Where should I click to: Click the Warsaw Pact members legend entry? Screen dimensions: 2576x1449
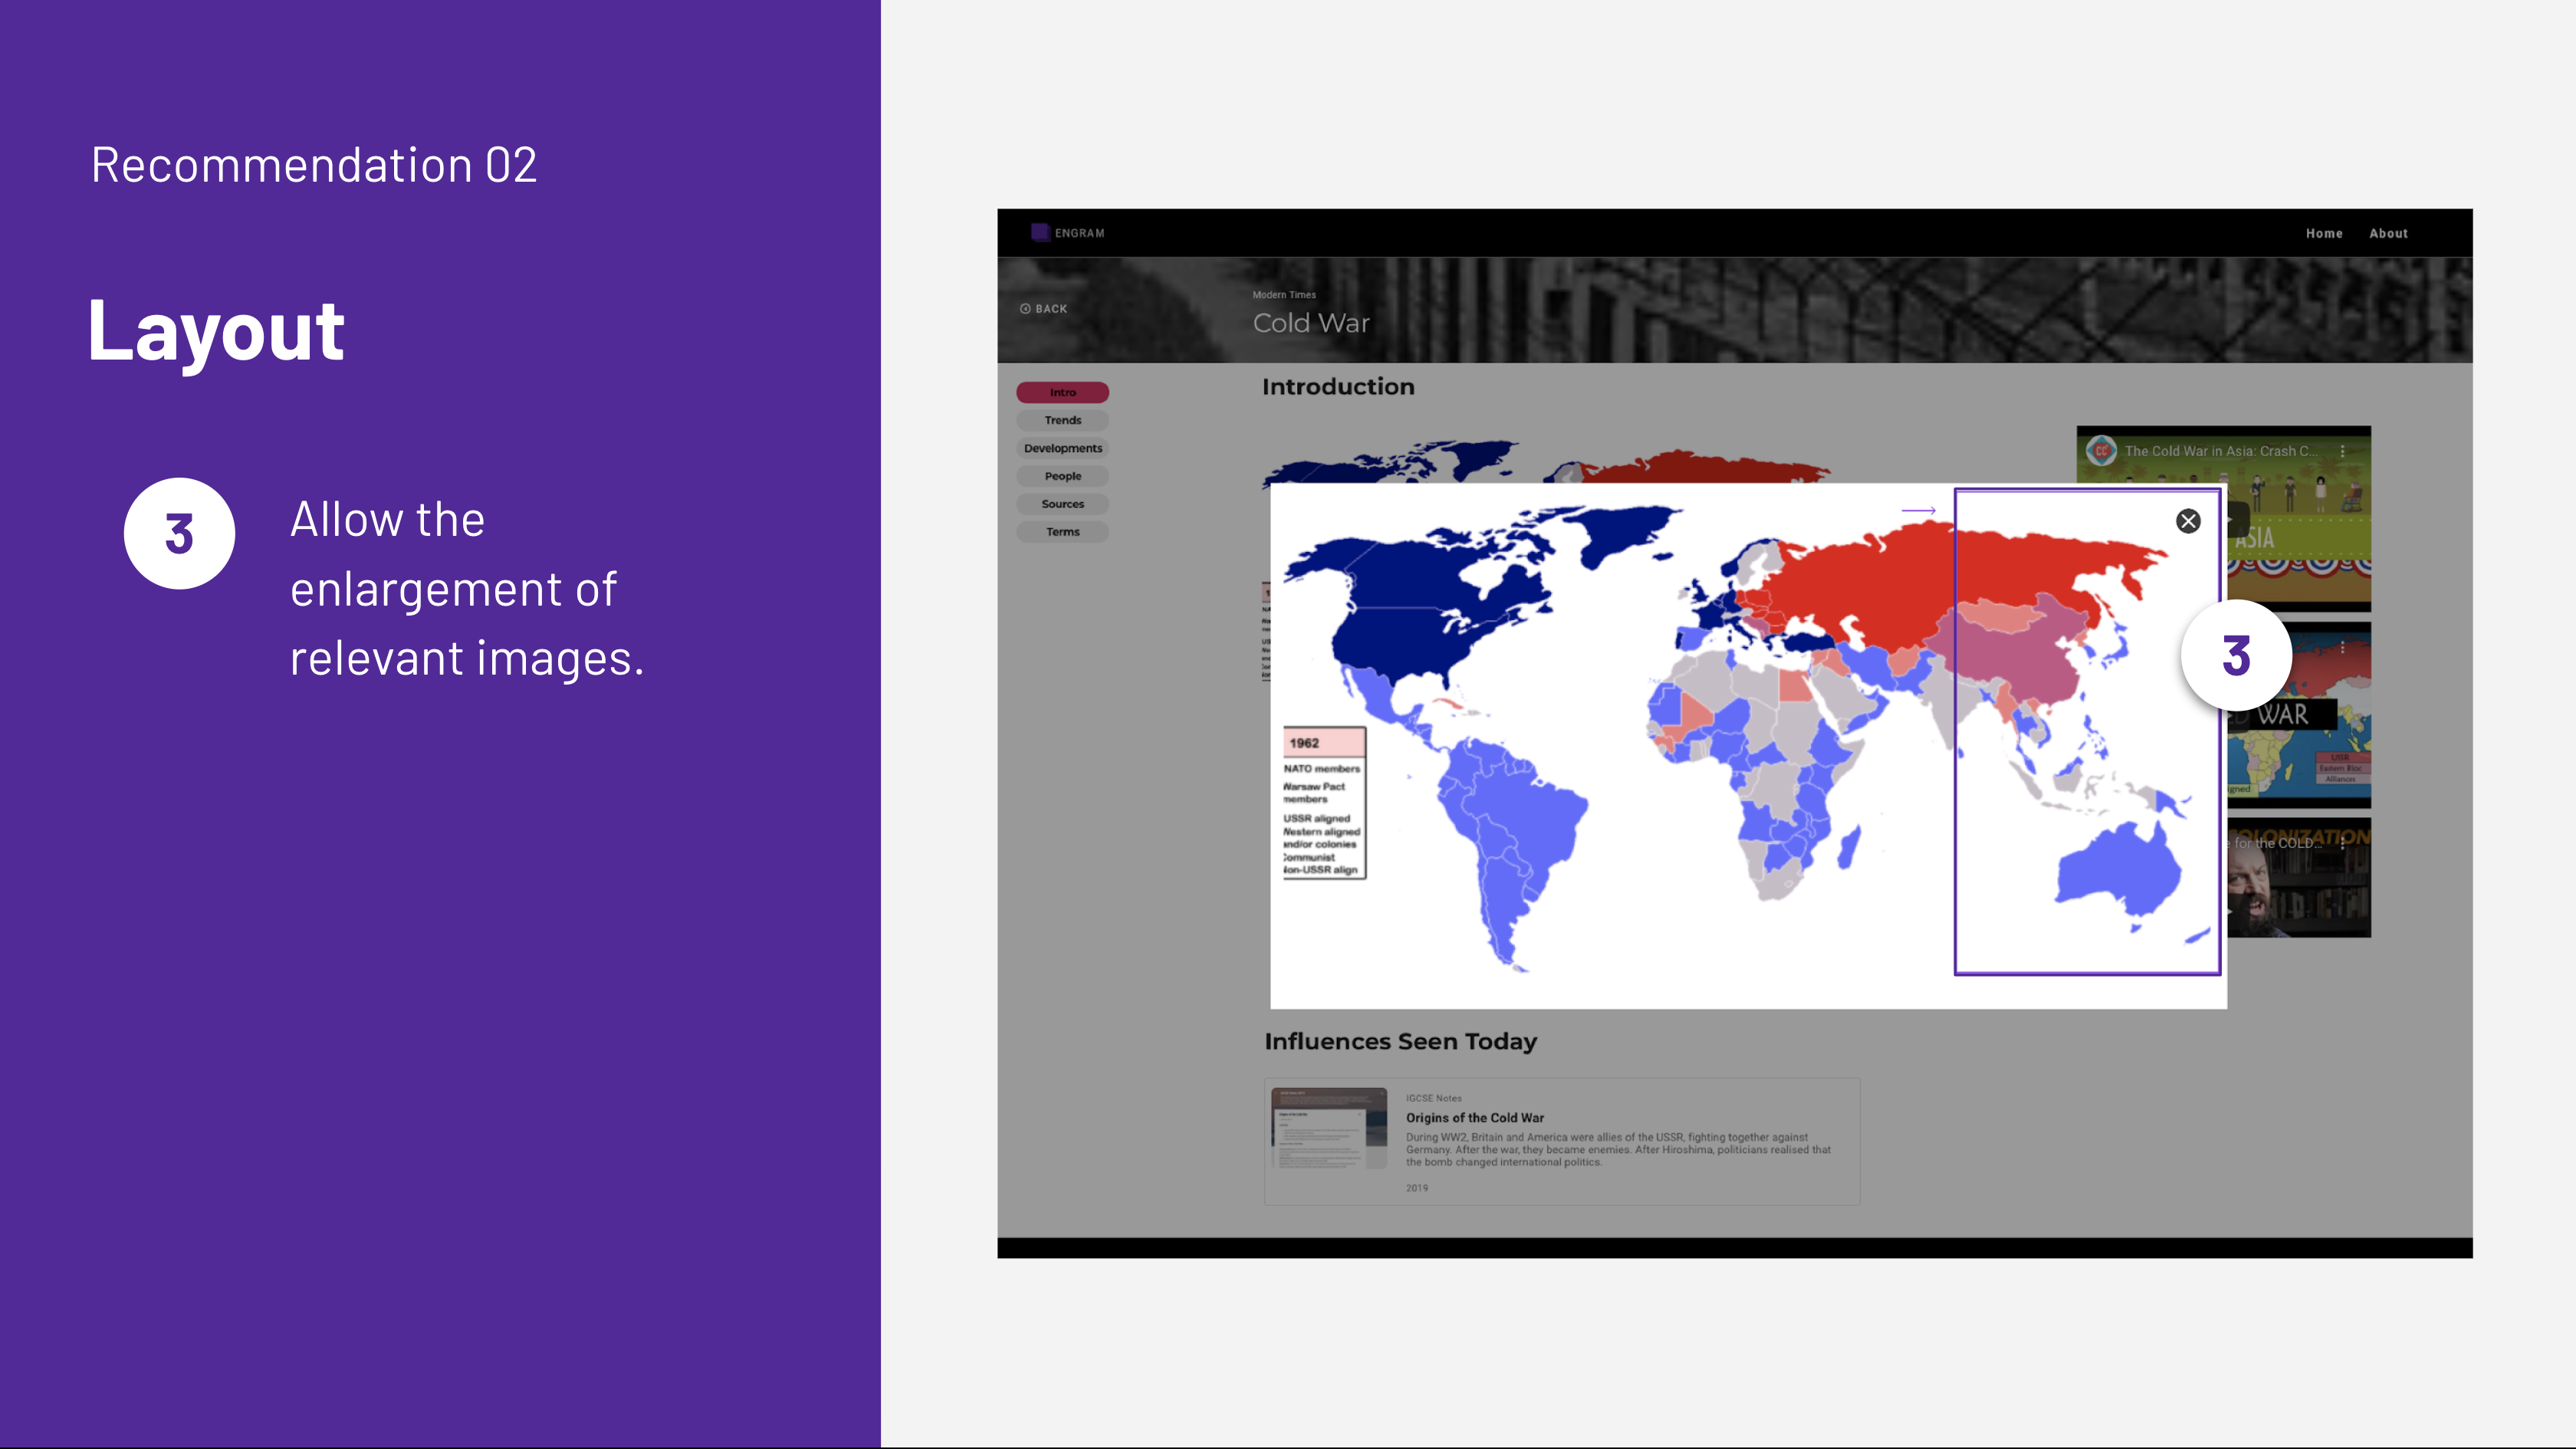tap(1314, 793)
